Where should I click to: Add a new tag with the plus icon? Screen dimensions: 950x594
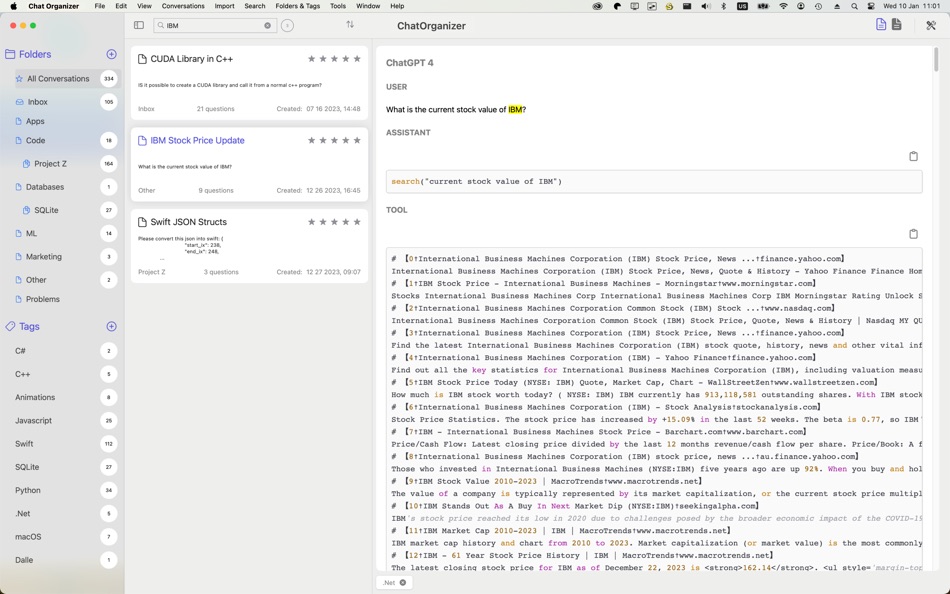coord(111,326)
